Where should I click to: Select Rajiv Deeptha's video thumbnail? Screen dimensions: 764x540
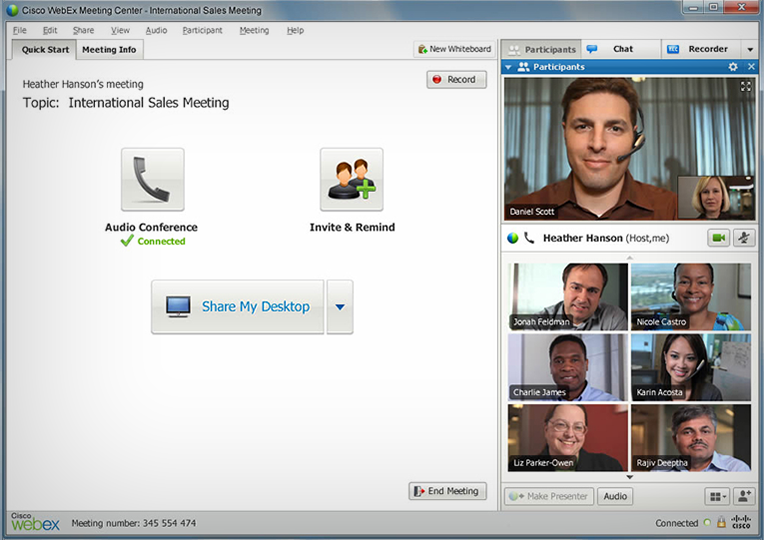pos(691,438)
